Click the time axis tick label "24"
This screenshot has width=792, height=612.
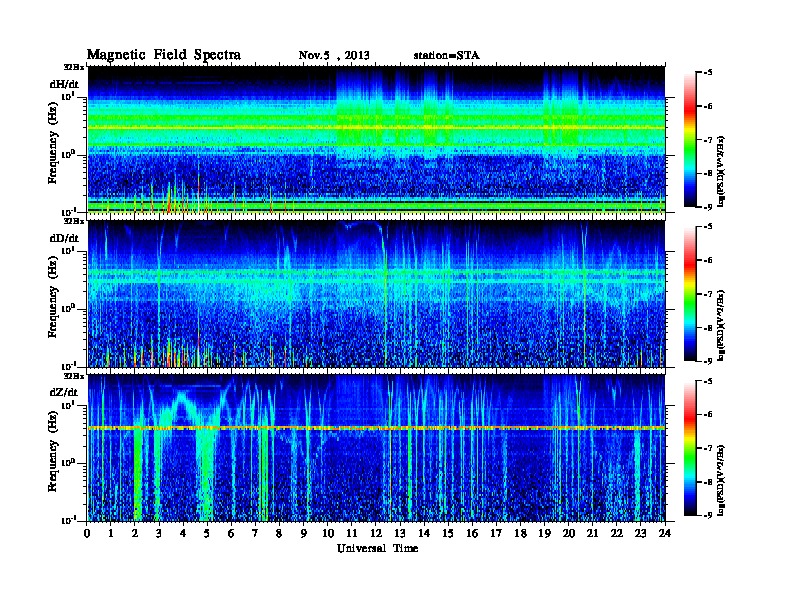(665, 533)
